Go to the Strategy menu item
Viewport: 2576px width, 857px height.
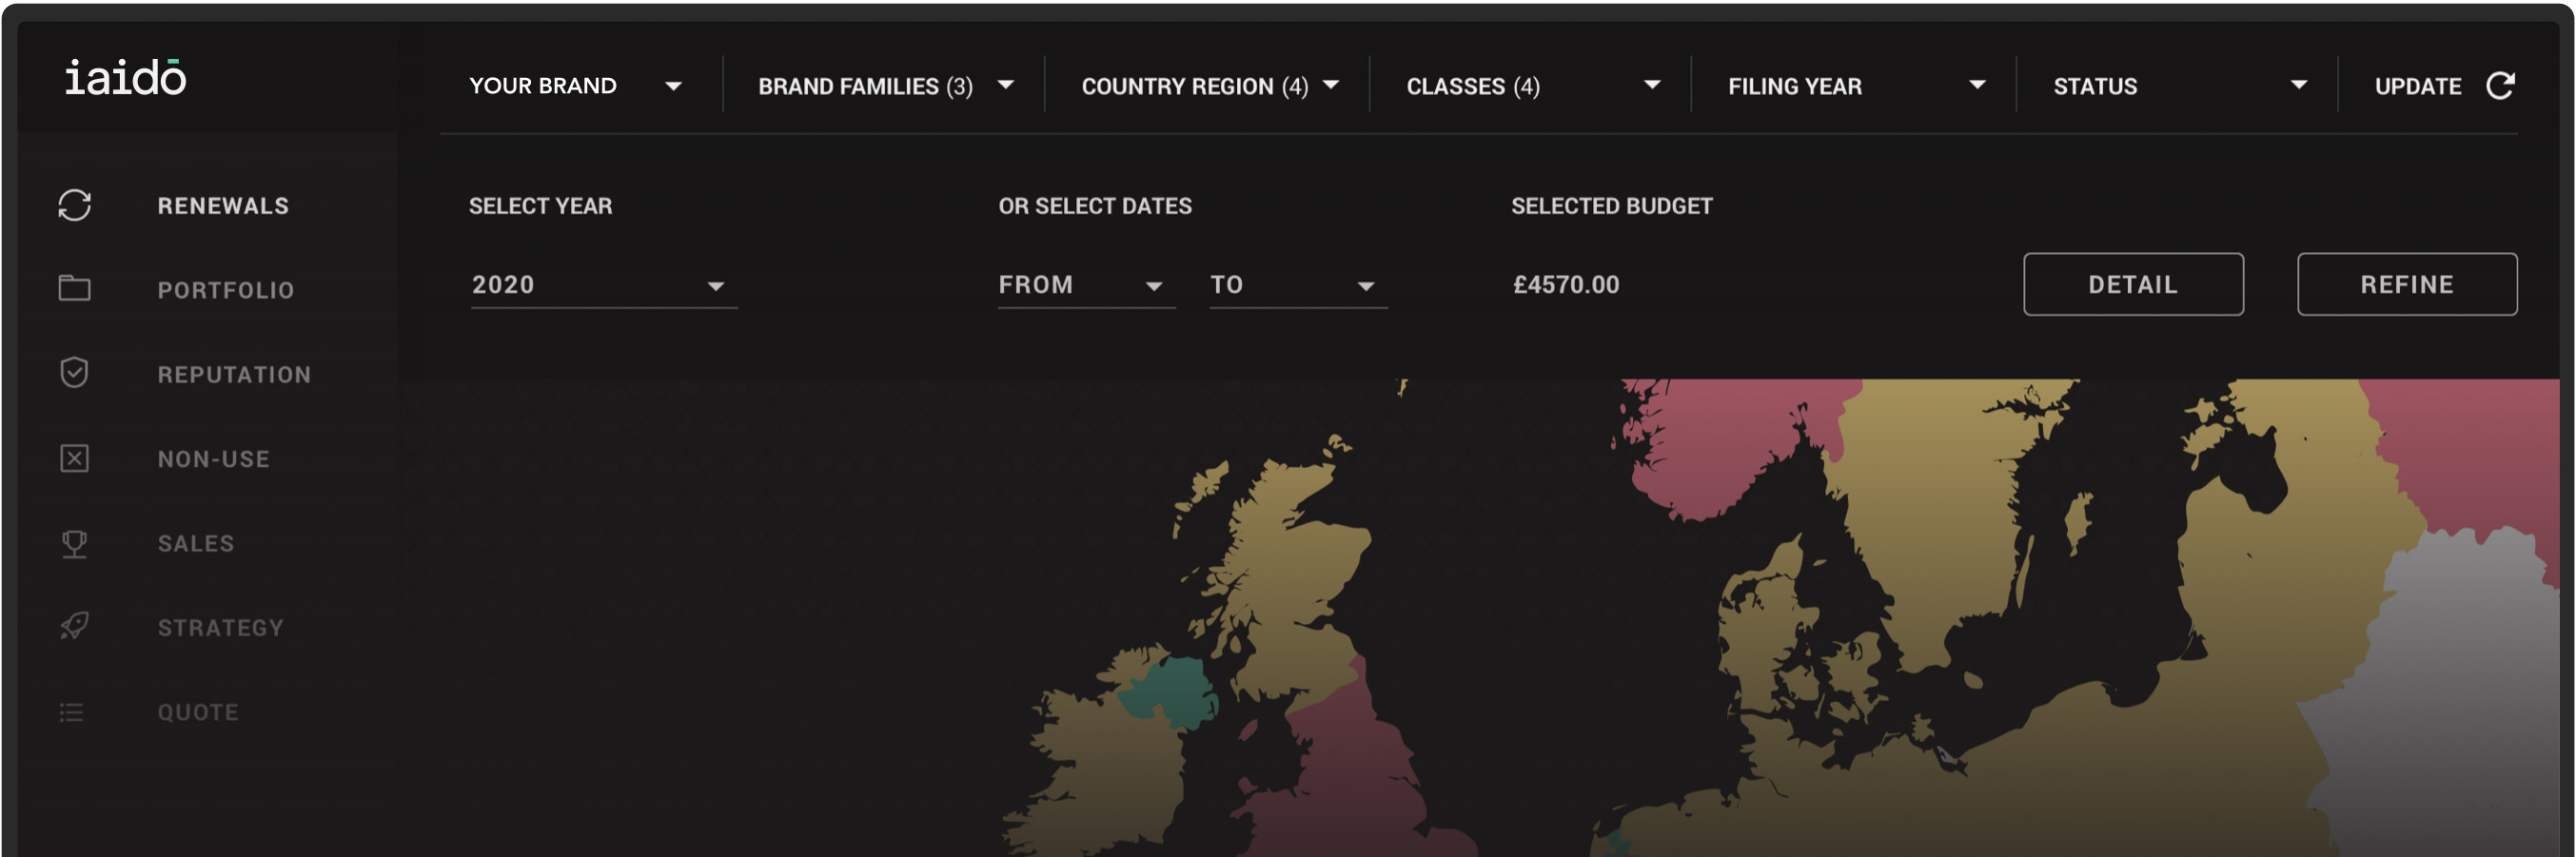220,628
